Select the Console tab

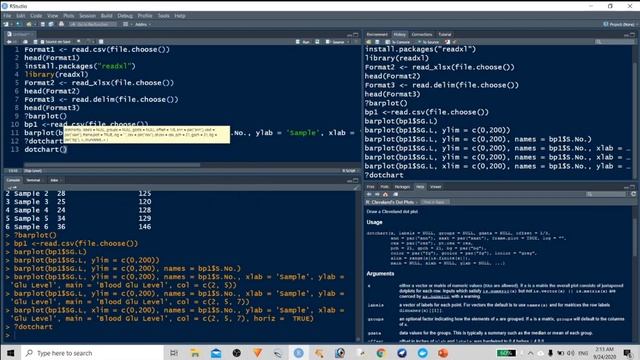coord(13,180)
